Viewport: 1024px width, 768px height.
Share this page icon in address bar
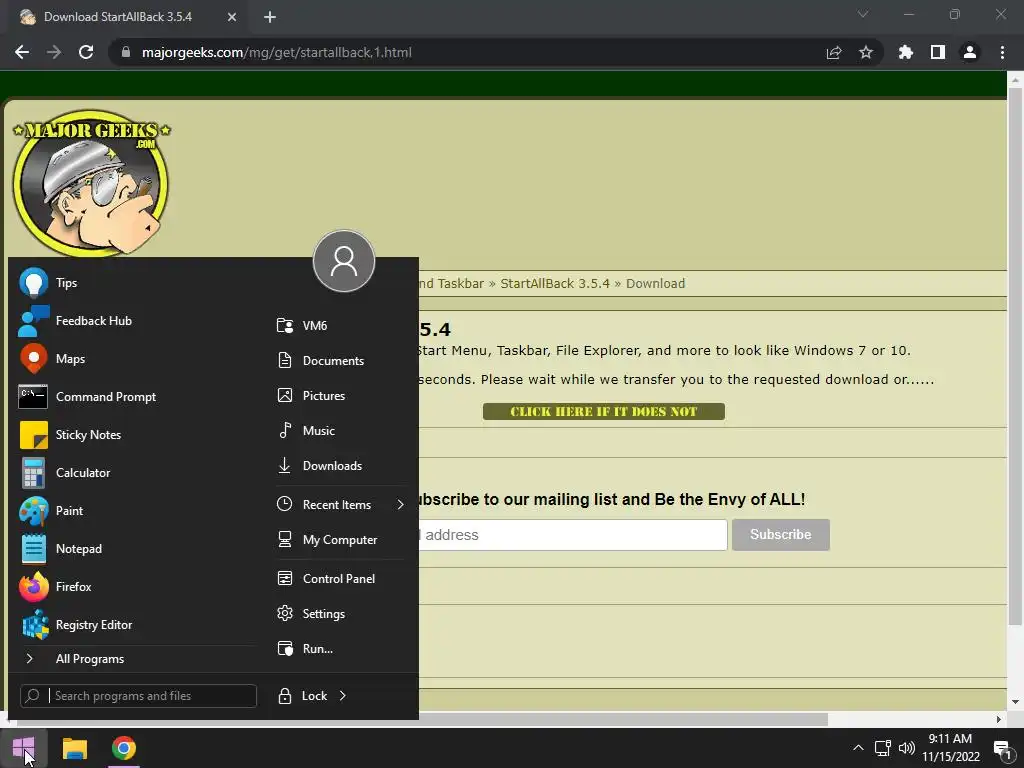click(x=834, y=52)
